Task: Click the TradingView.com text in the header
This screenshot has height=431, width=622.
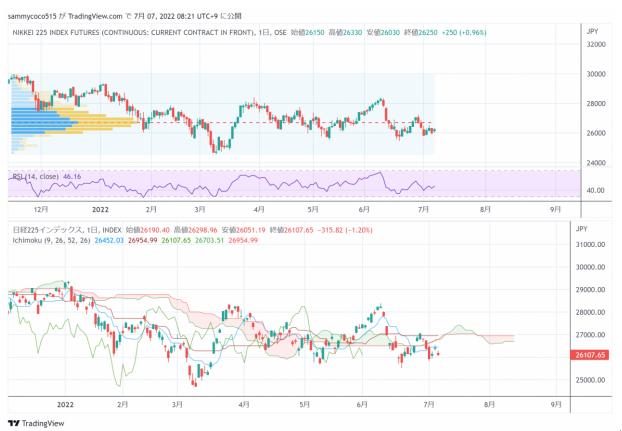Action: tap(95, 16)
